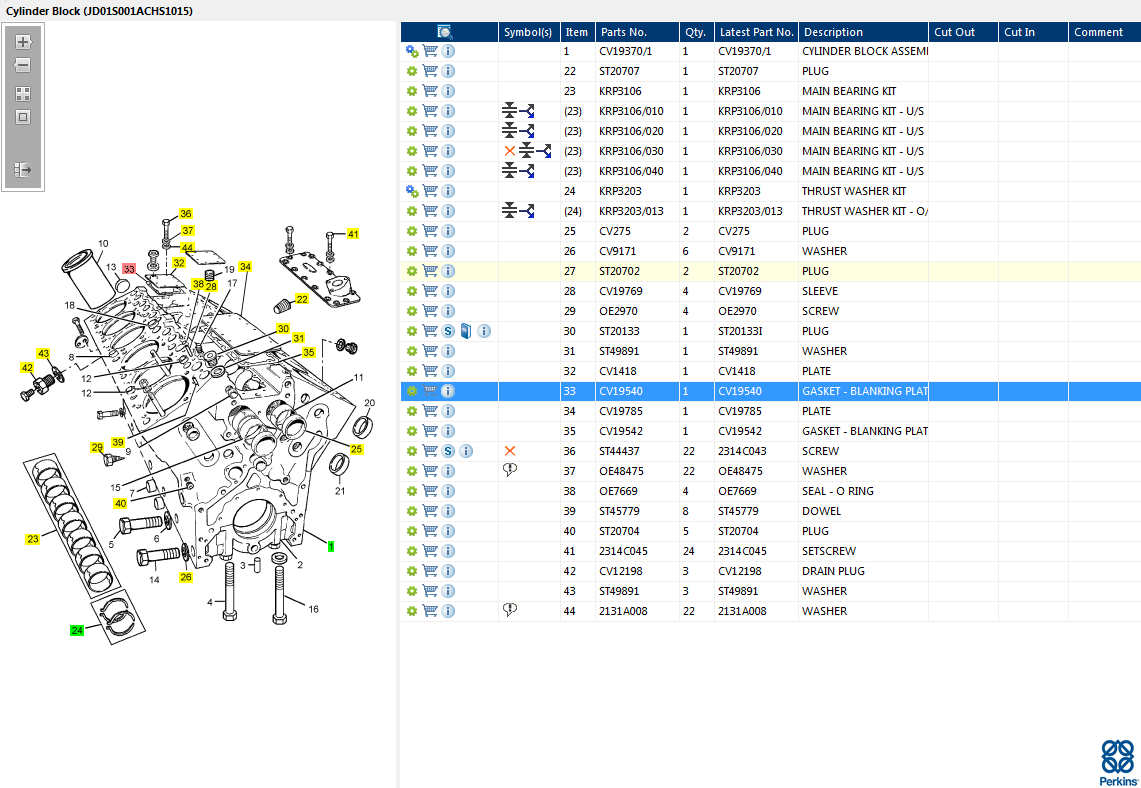The width and height of the screenshot is (1141, 788).
Task: Click gears assembly icon for thrust washer kit KRP3203
Action: click(412, 191)
